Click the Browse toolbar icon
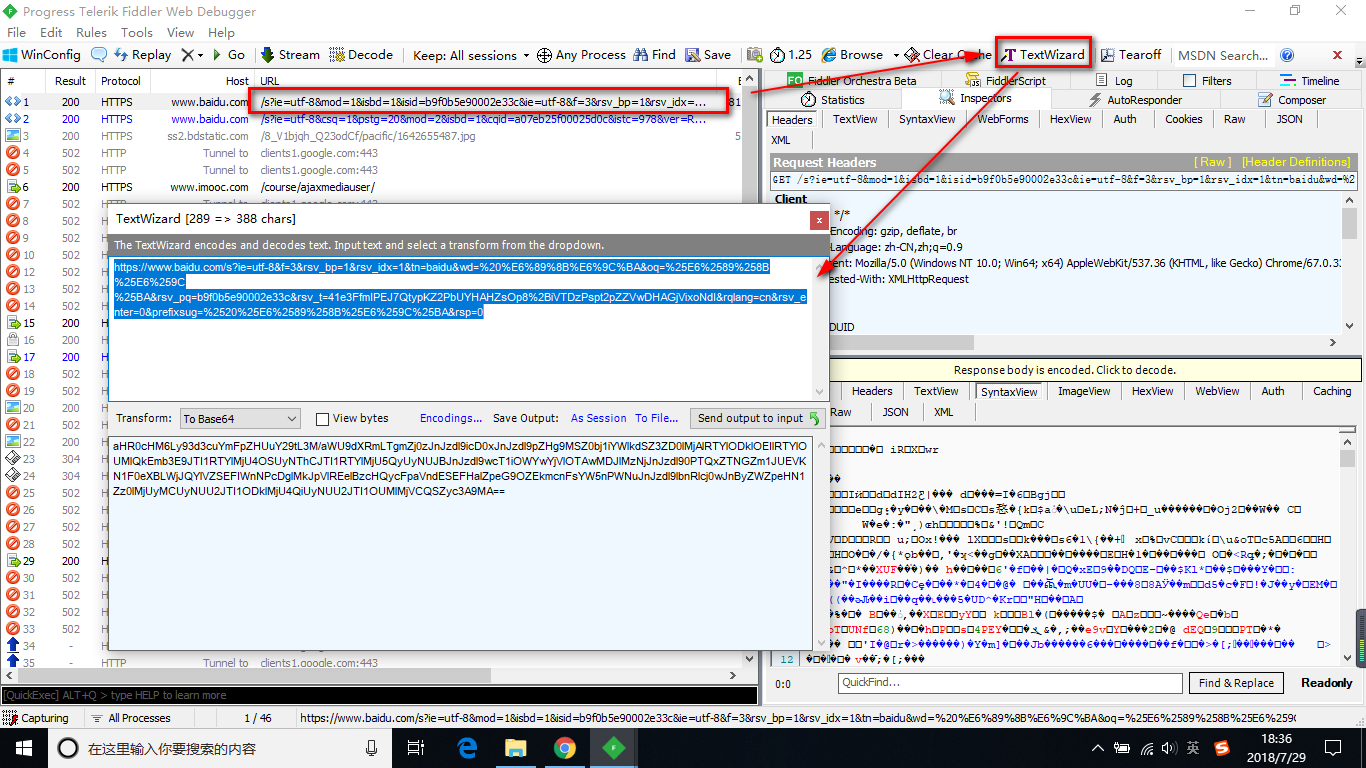Viewport: 1366px width, 768px height. 829,55
